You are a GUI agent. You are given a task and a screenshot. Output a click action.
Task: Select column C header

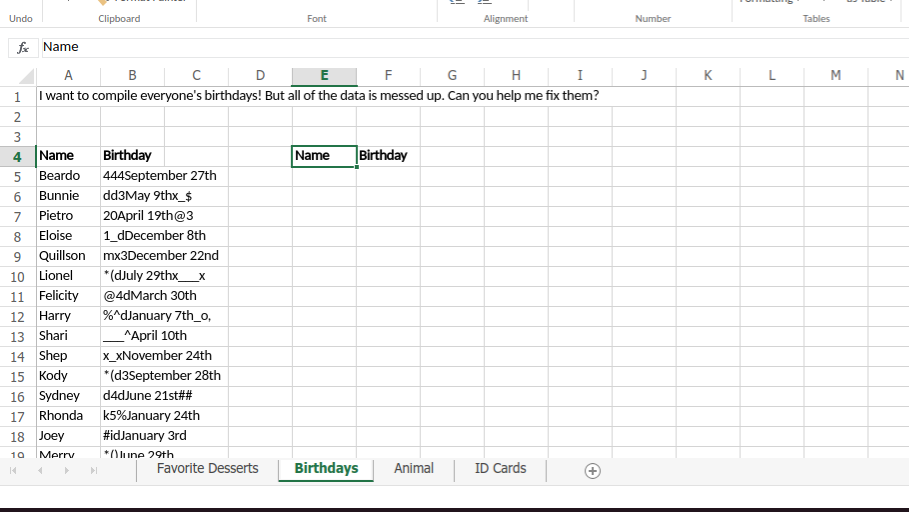pos(197,76)
